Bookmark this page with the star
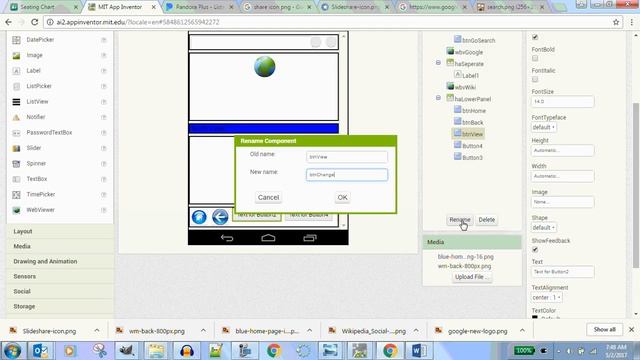 click(x=616, y=22)
